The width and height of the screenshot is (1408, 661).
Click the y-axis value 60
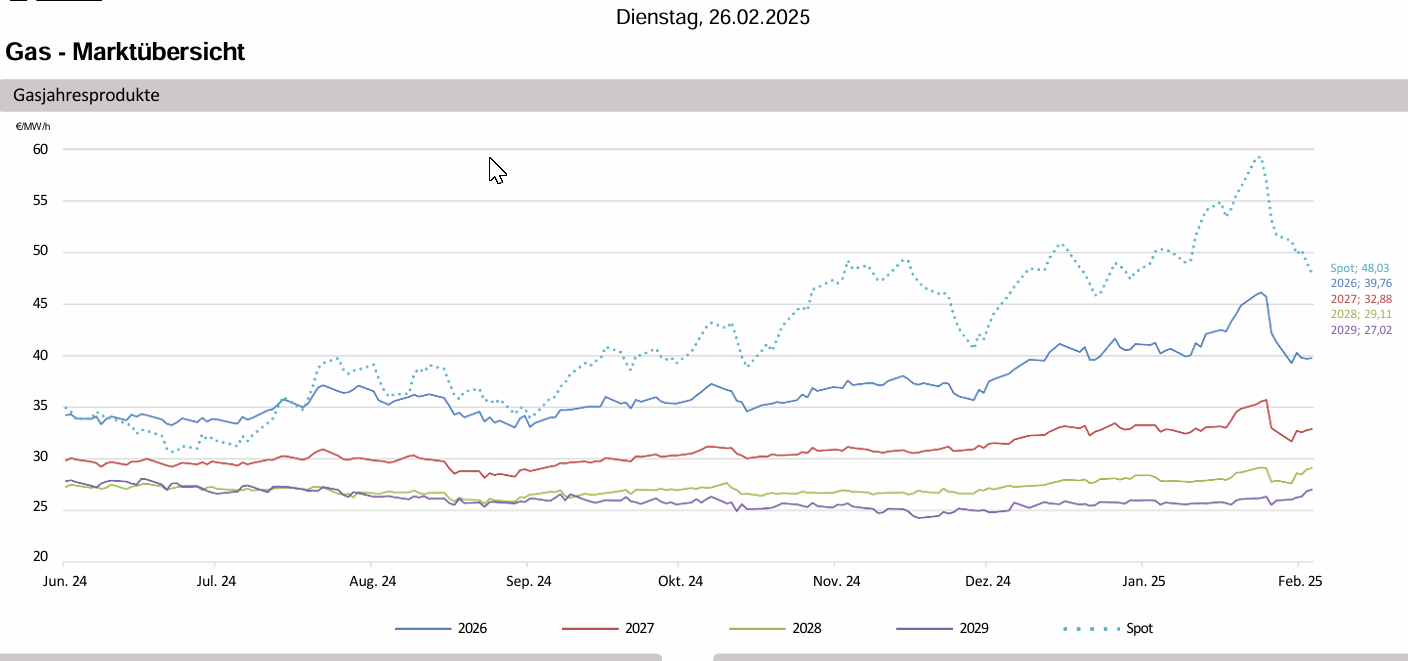point(41,149)
